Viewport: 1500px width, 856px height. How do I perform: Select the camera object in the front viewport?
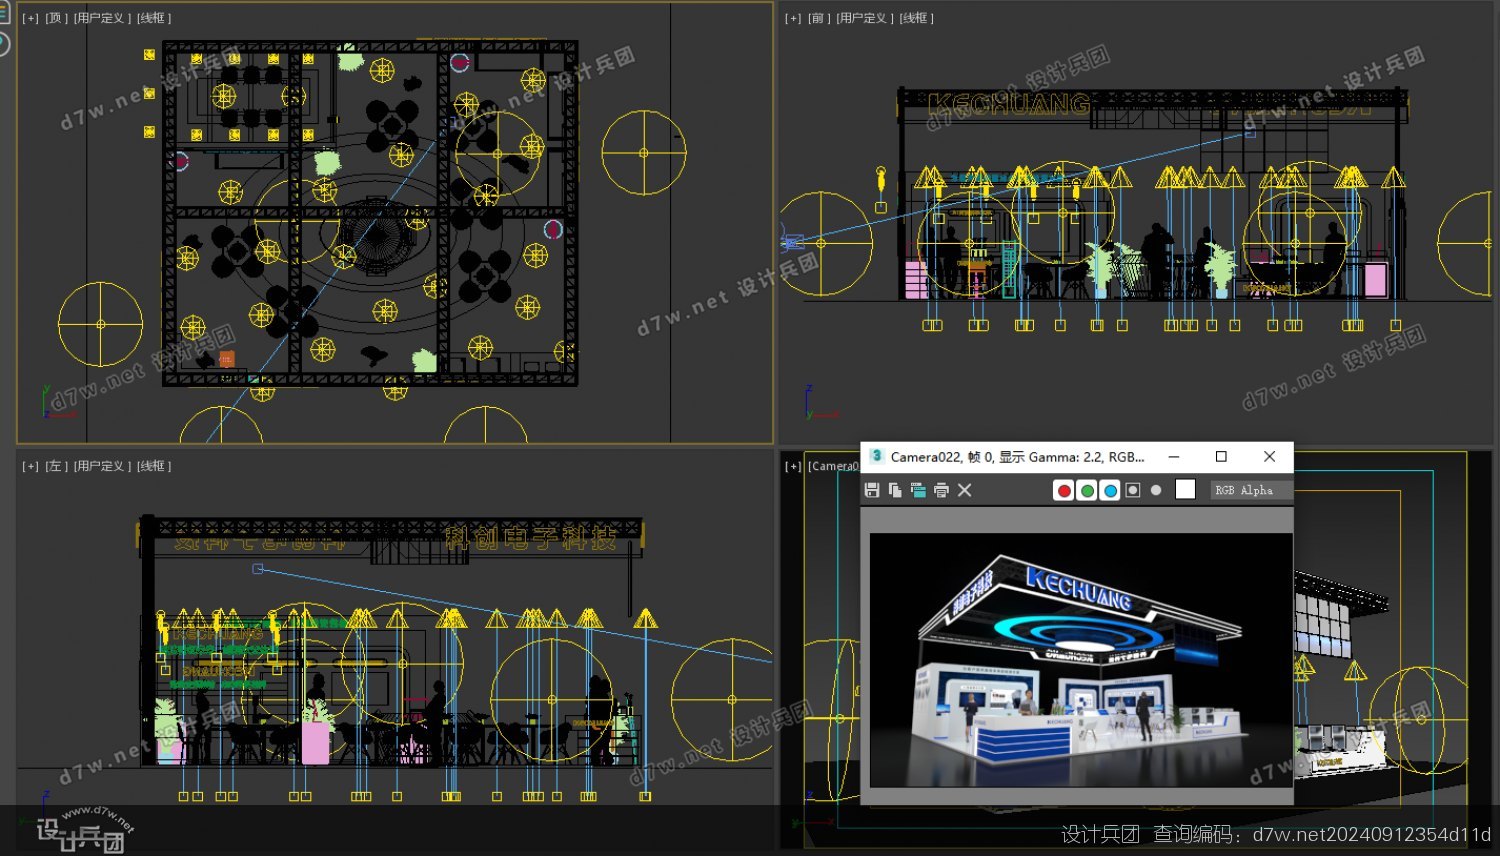click(x=792, y=242)
